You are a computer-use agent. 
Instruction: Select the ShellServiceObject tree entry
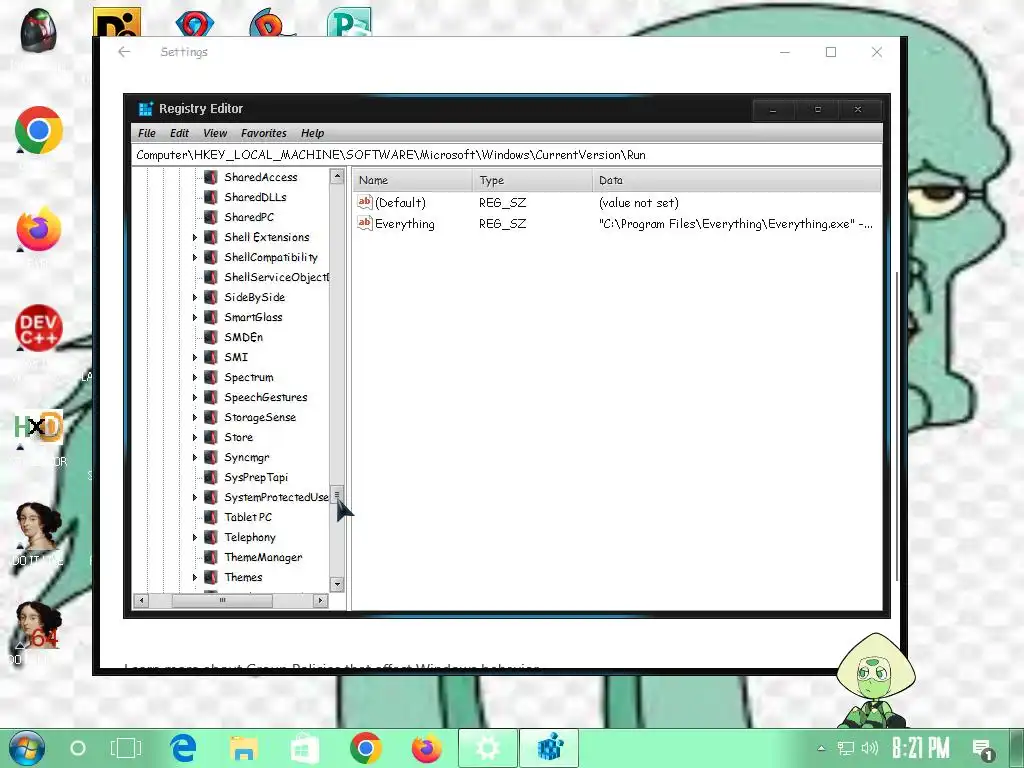tap(276, 278)
